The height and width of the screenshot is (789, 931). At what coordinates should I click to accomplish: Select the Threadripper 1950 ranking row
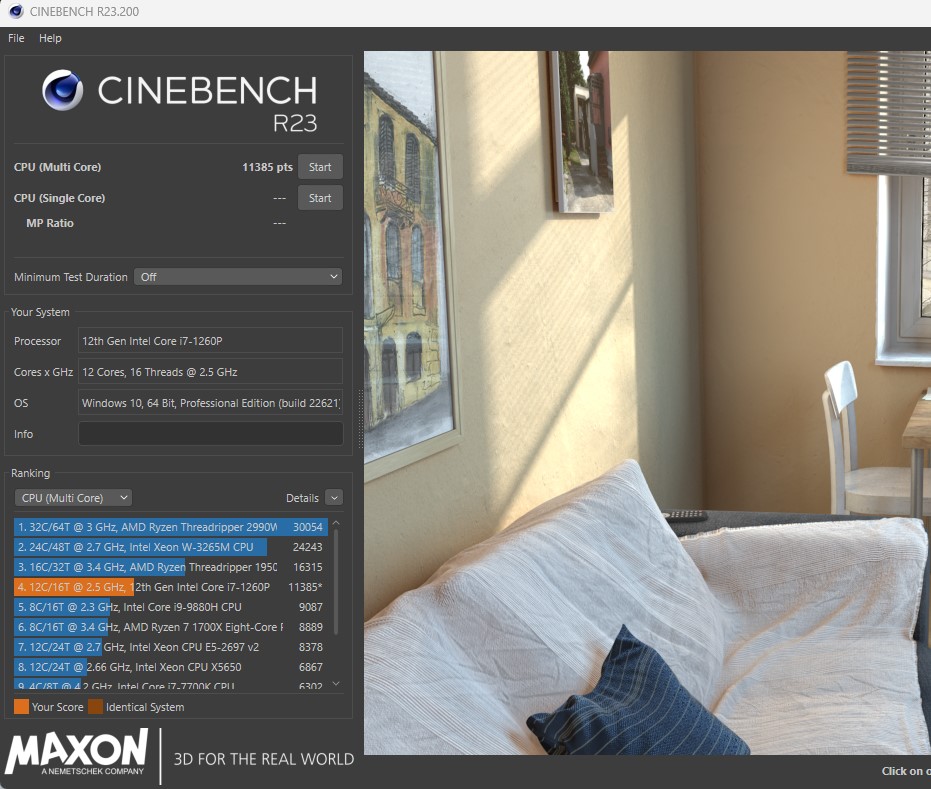170,567
